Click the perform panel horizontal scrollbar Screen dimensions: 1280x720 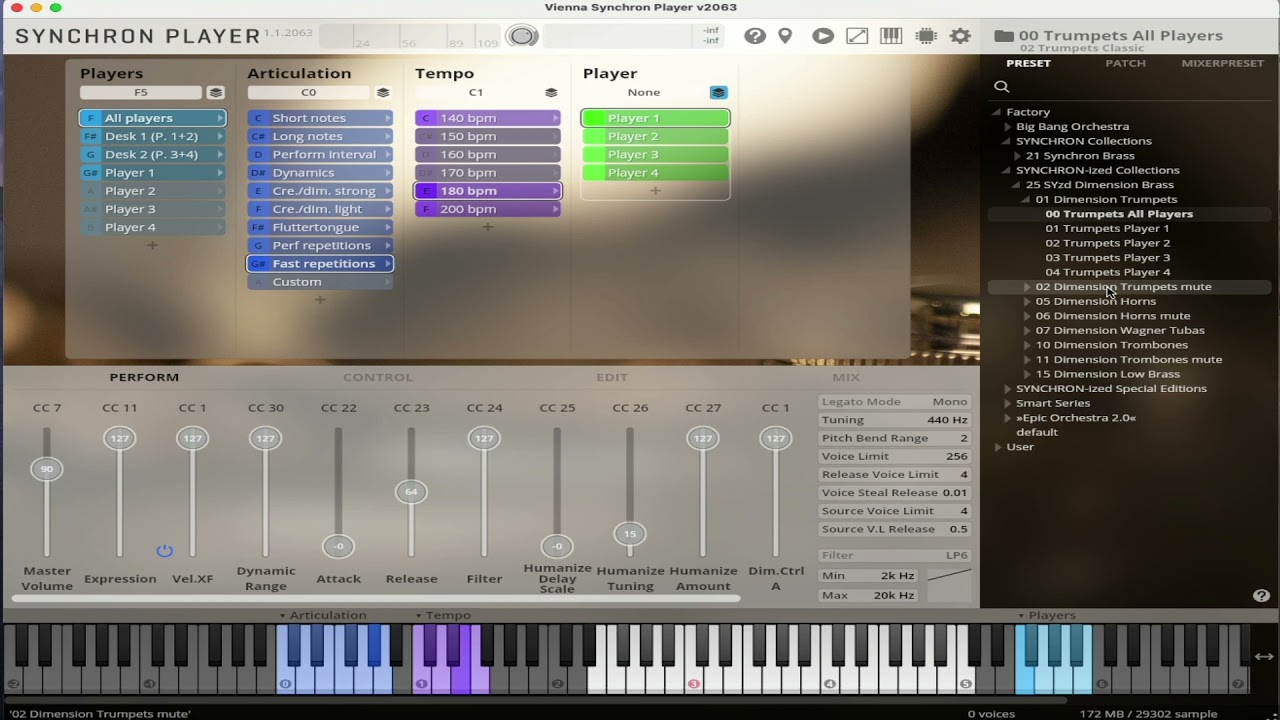pyautogui.click(x=376, y=599)
